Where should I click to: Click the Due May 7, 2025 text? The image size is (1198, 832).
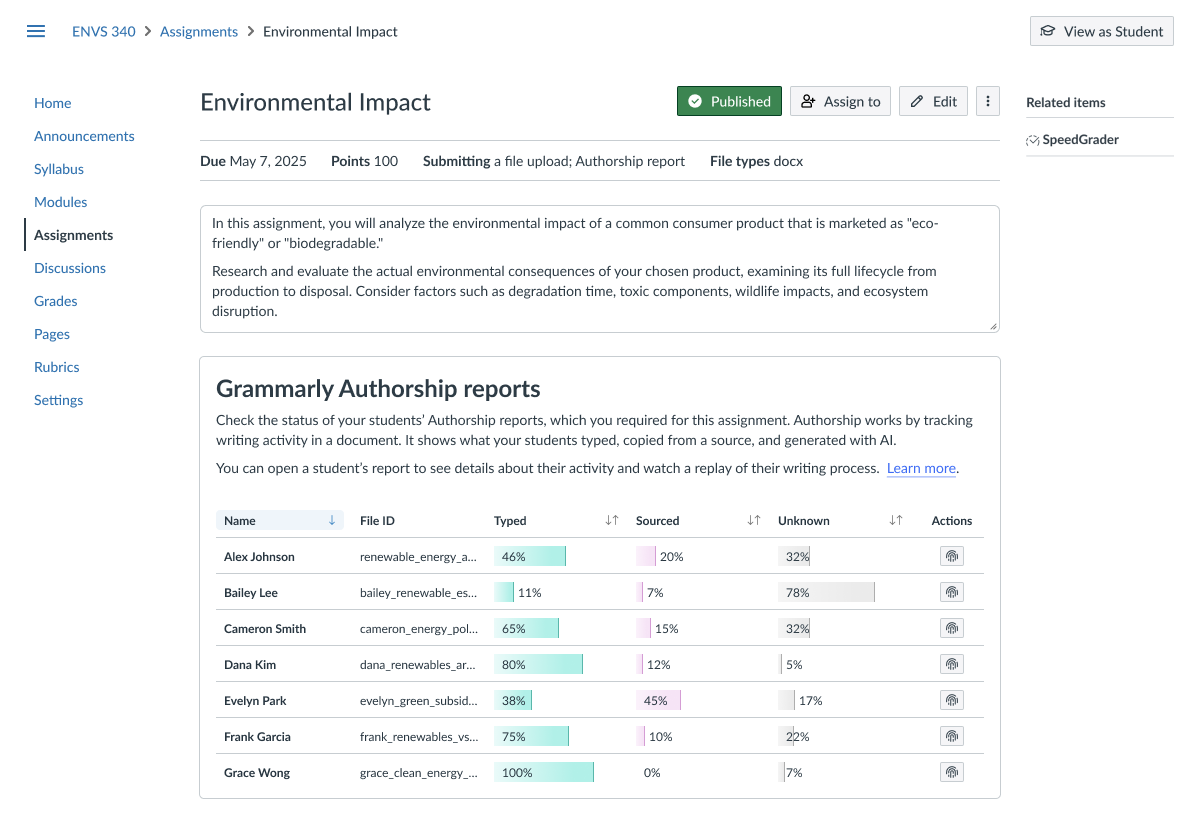pyautogui.click(x=253, y=161)
